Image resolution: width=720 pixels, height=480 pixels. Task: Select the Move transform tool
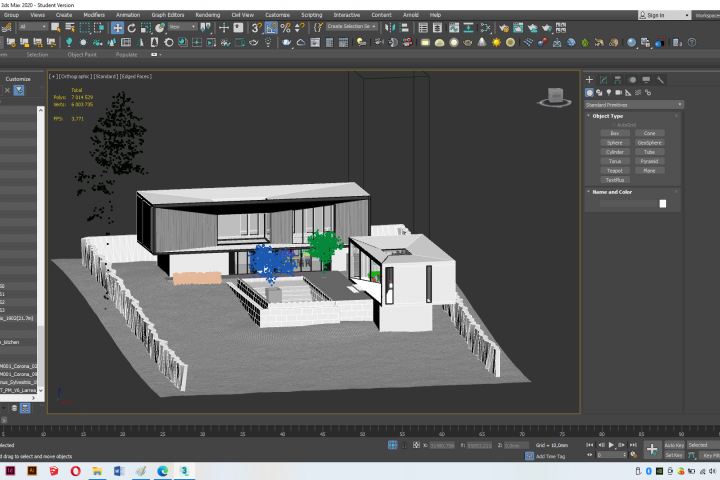118,28
